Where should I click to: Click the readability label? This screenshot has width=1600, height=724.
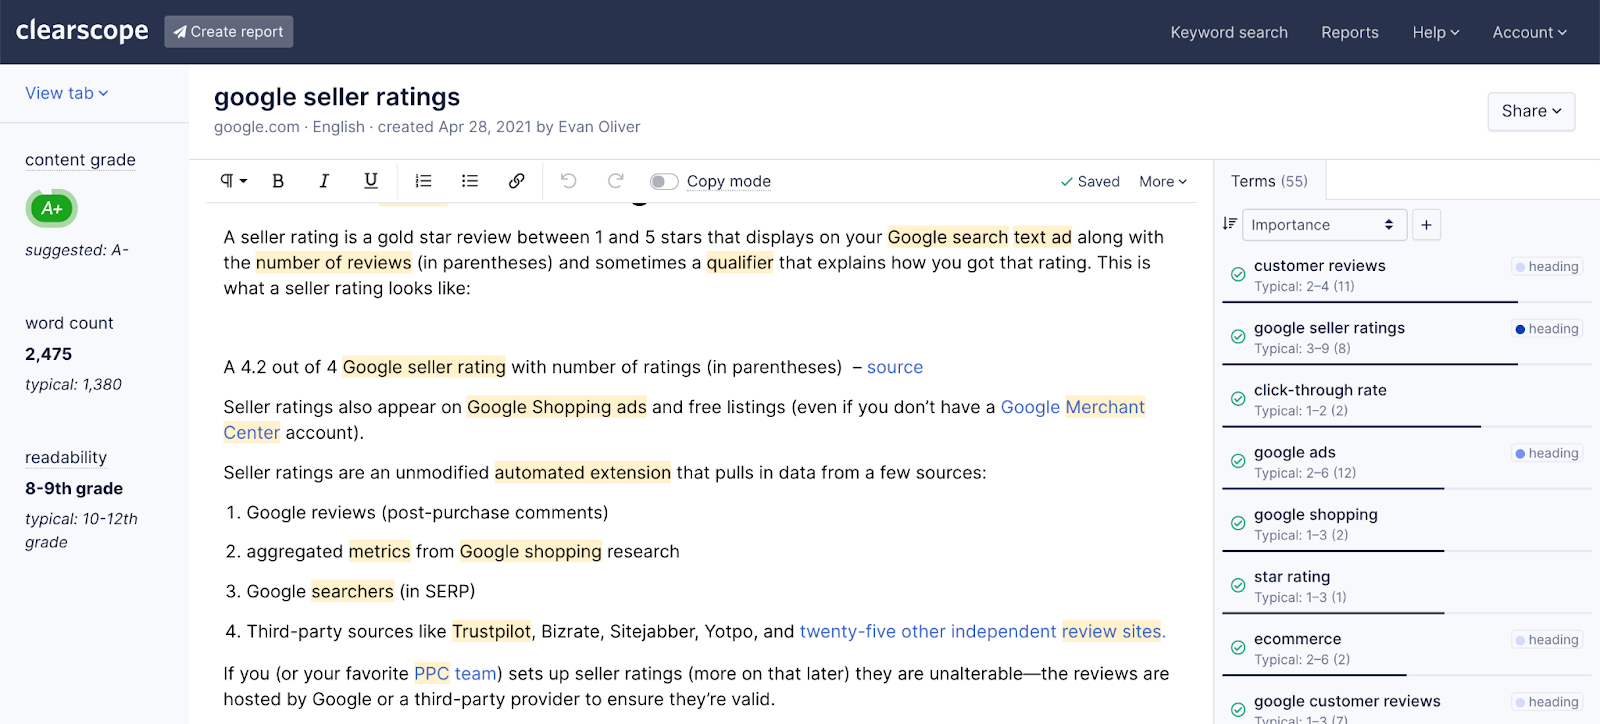click(66, 458)
